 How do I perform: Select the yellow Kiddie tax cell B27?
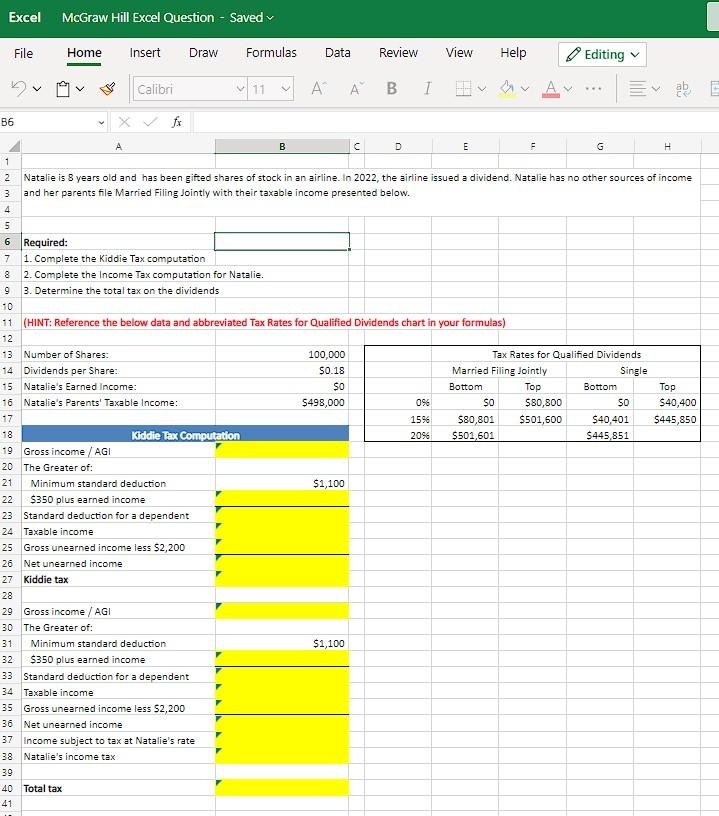282,579
